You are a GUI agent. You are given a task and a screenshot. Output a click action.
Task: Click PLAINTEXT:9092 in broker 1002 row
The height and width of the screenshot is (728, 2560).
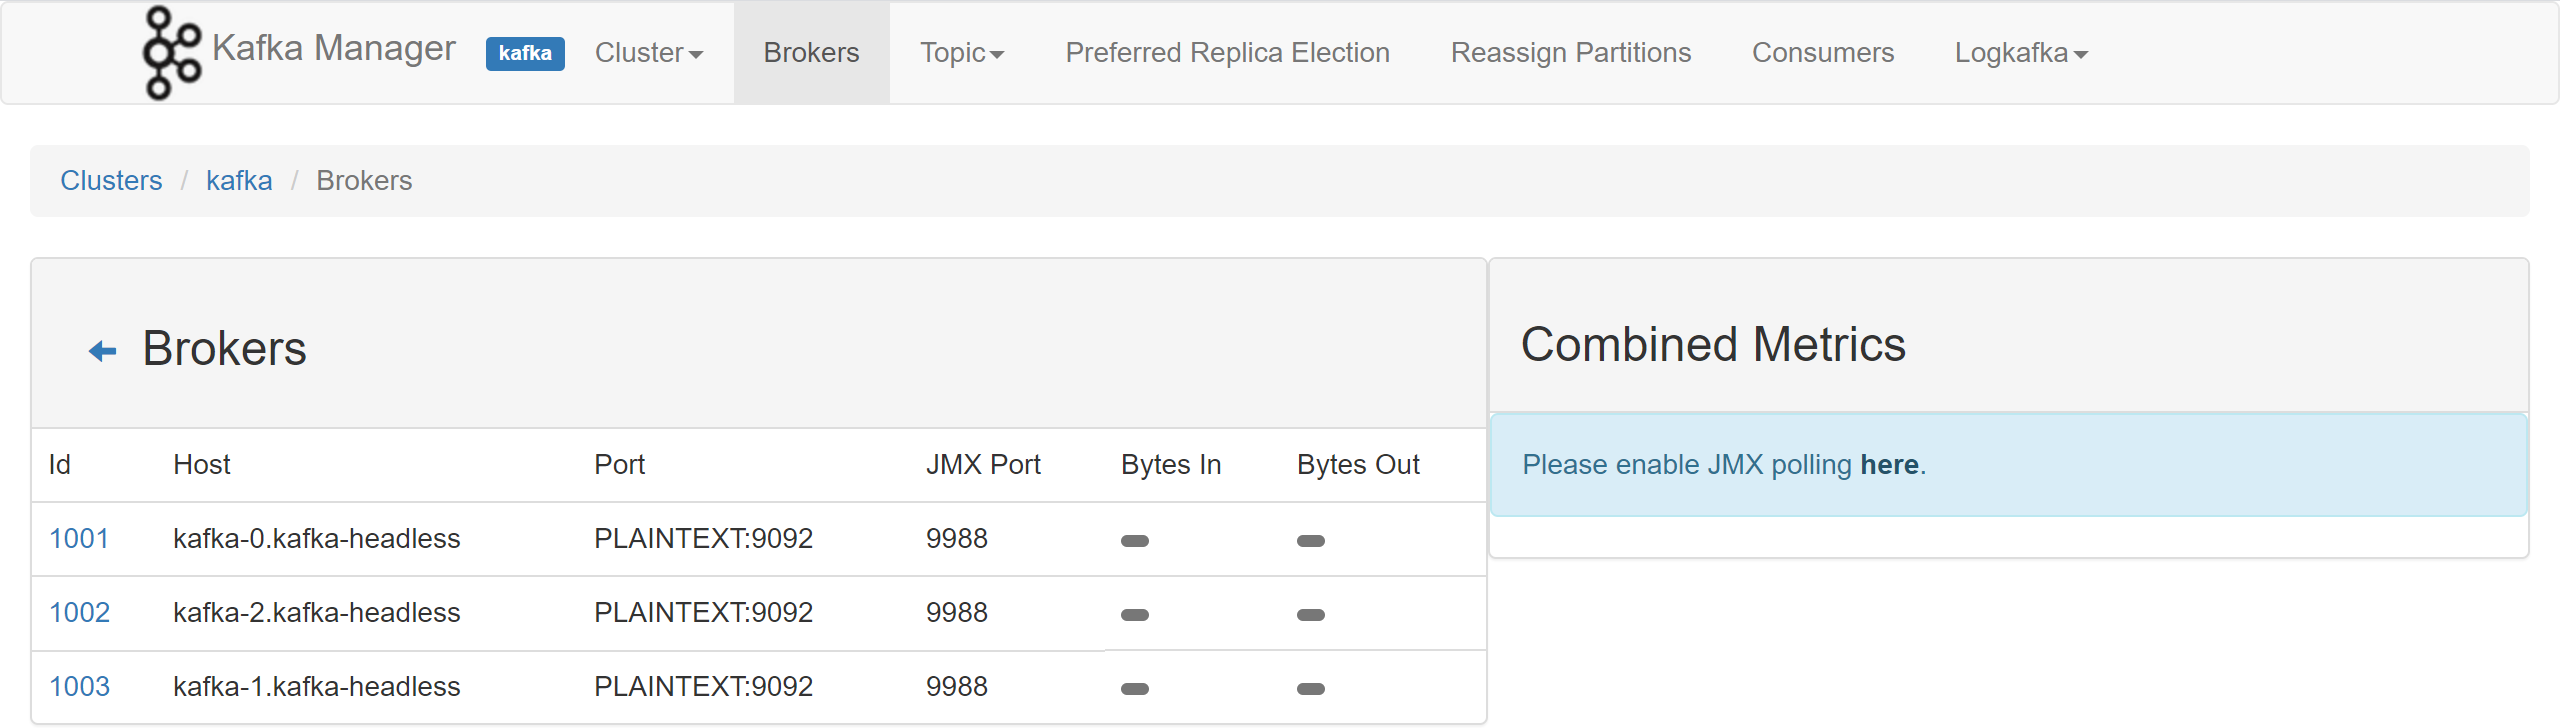click(x=703, y=613)
